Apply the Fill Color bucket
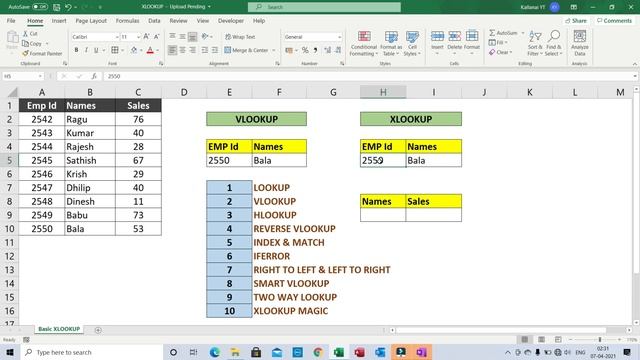Viewport: 640px width, 360px height. pyautogui.click(x=134, y=50)
